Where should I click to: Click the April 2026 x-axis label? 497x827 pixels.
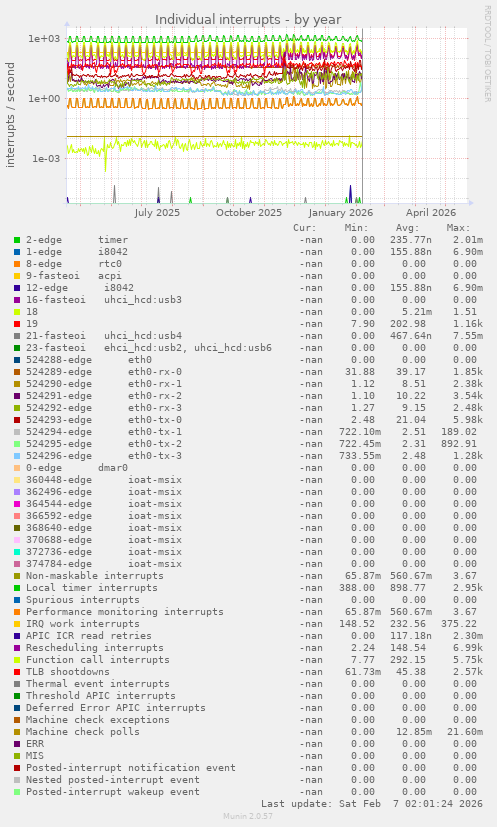(x=431, y=213)
